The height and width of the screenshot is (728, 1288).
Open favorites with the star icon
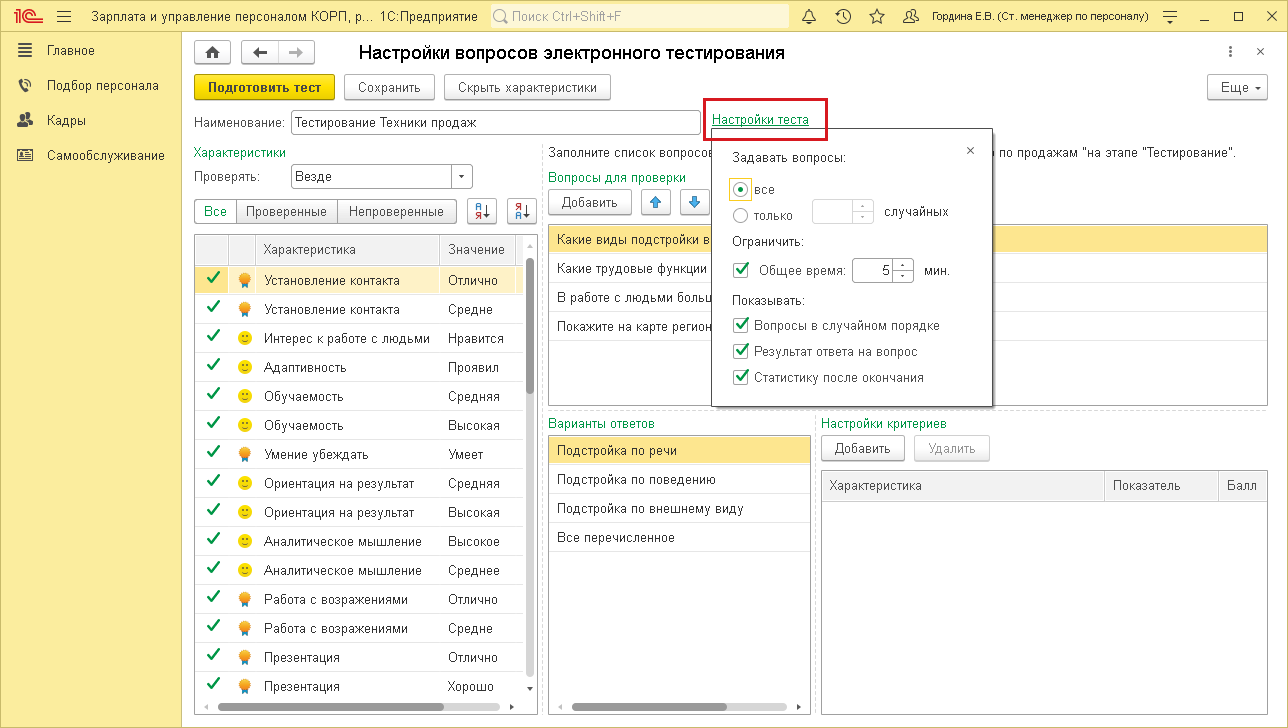[877, 17]
